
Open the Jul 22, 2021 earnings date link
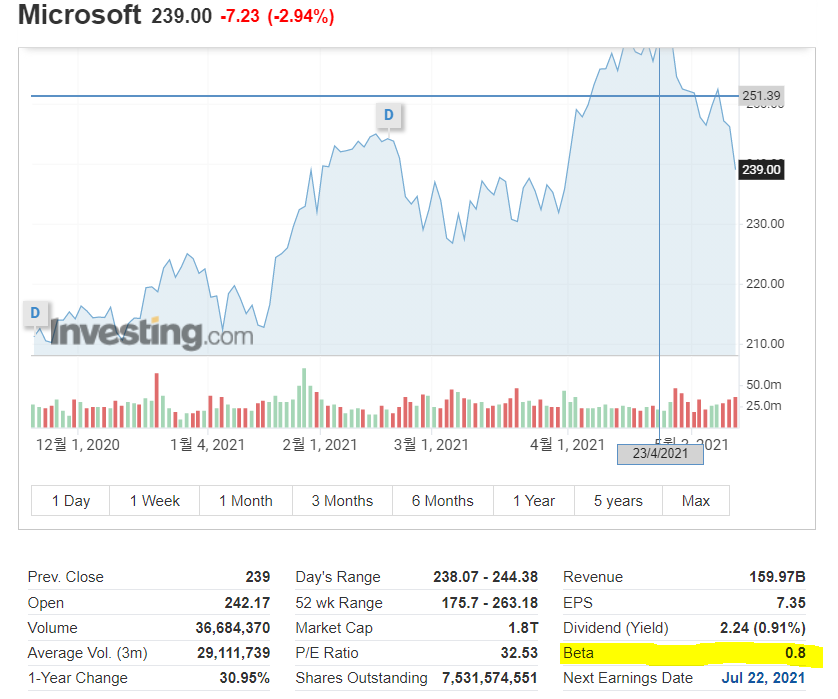tap(763, 678)
